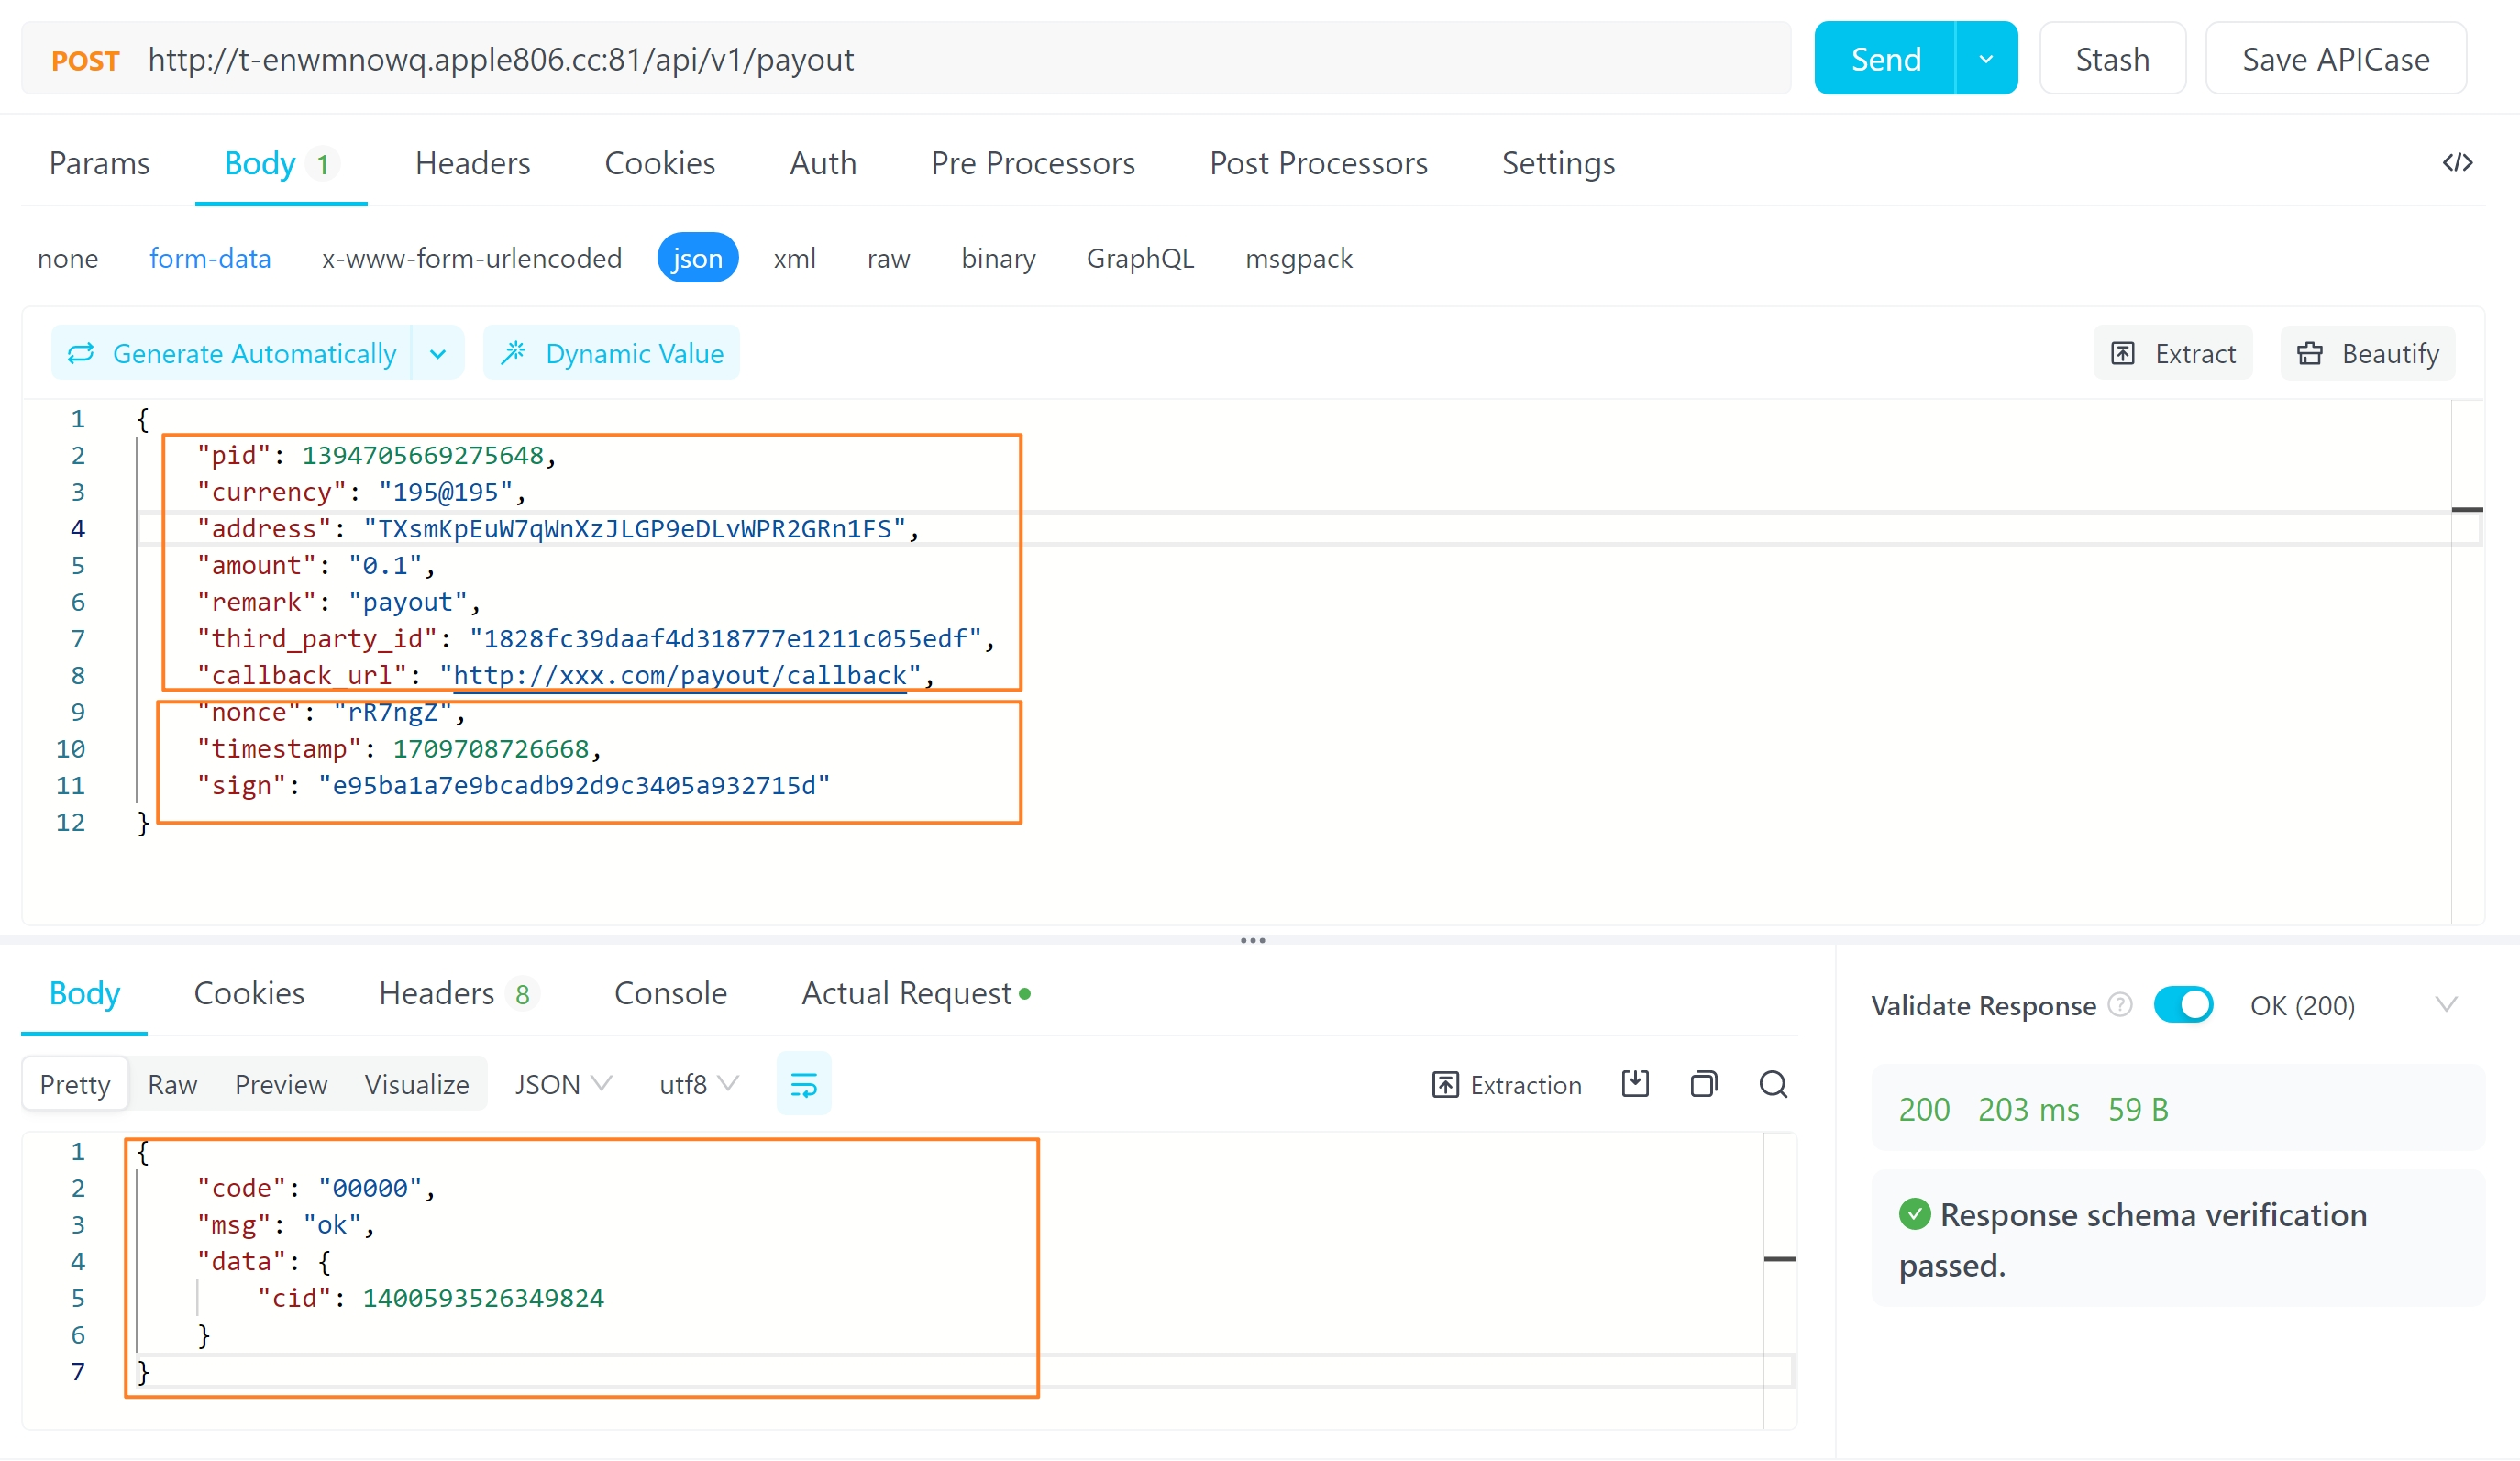Click the Stash button
Image resolution: width=2520 pixels, height=1461 pixels.
(2112, 59)
